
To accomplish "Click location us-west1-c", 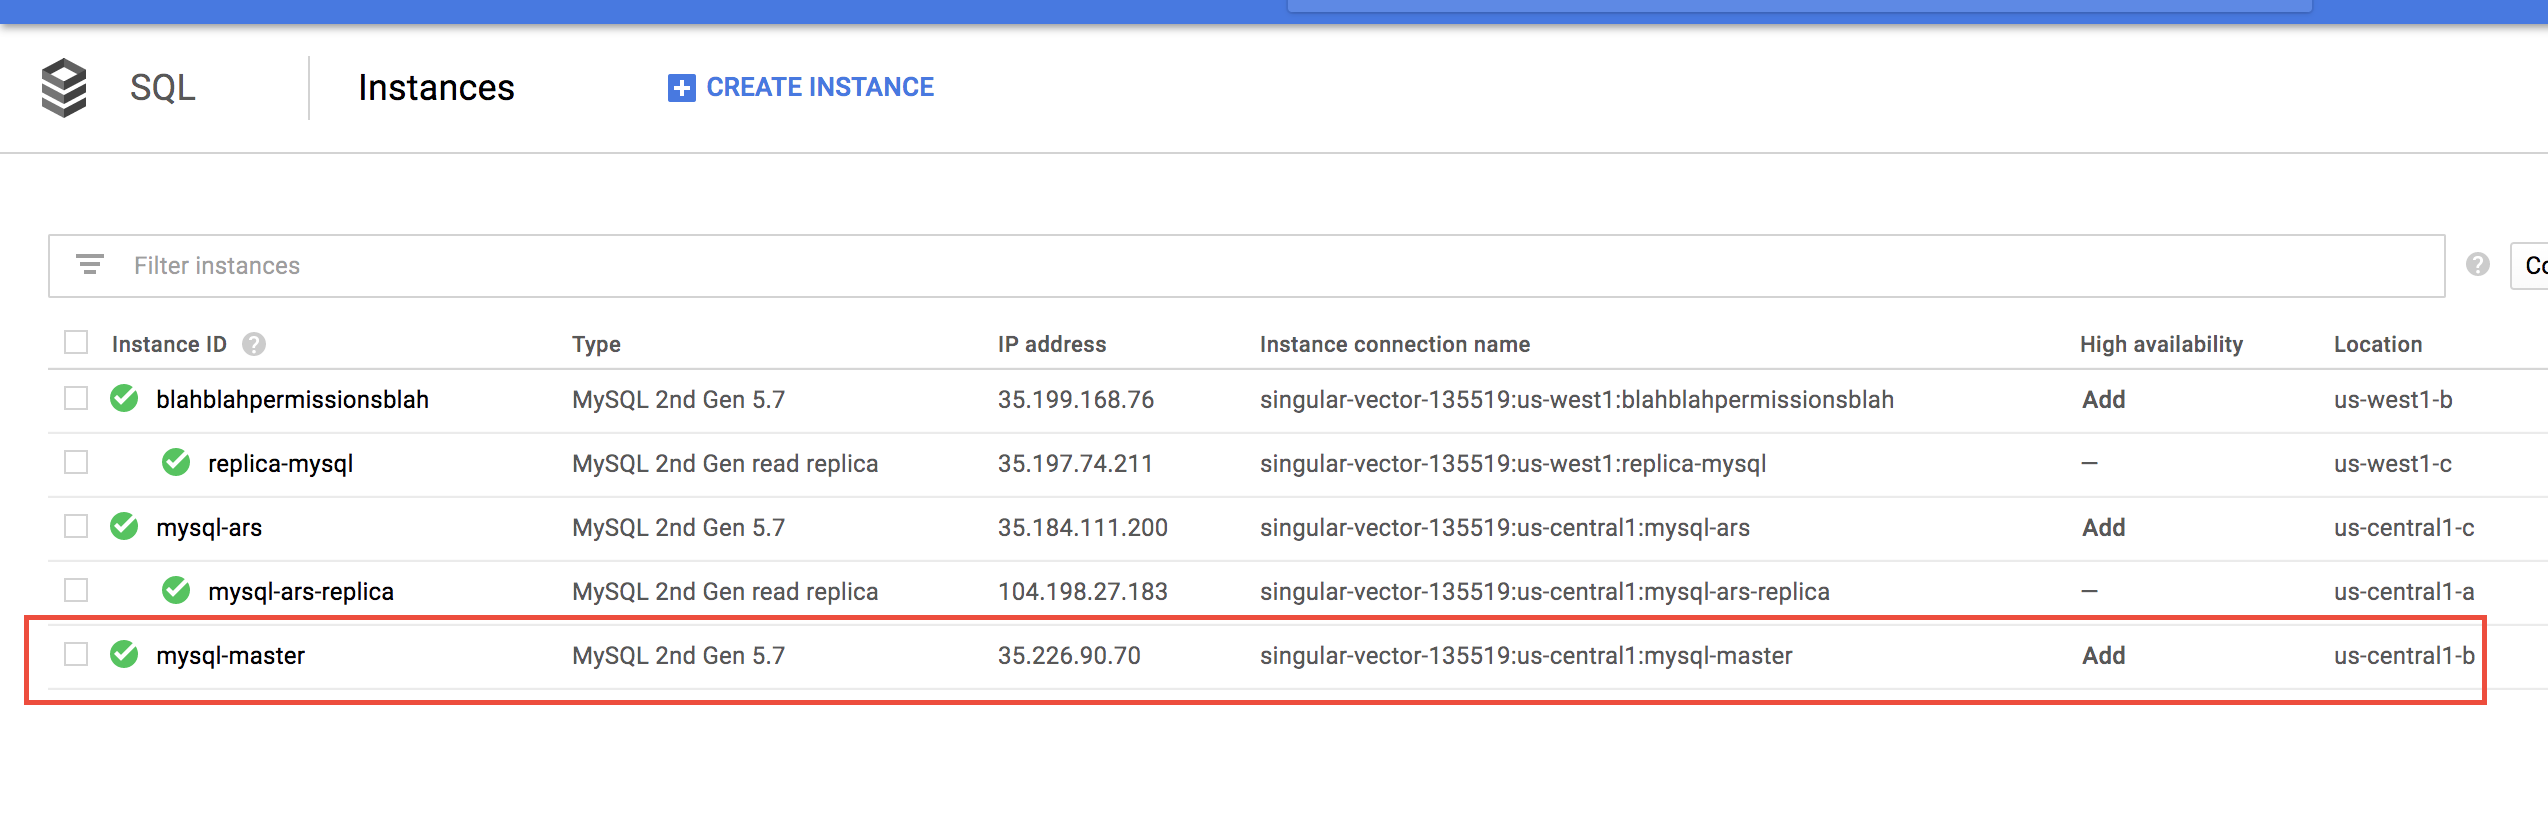I will pos(2393,464).
